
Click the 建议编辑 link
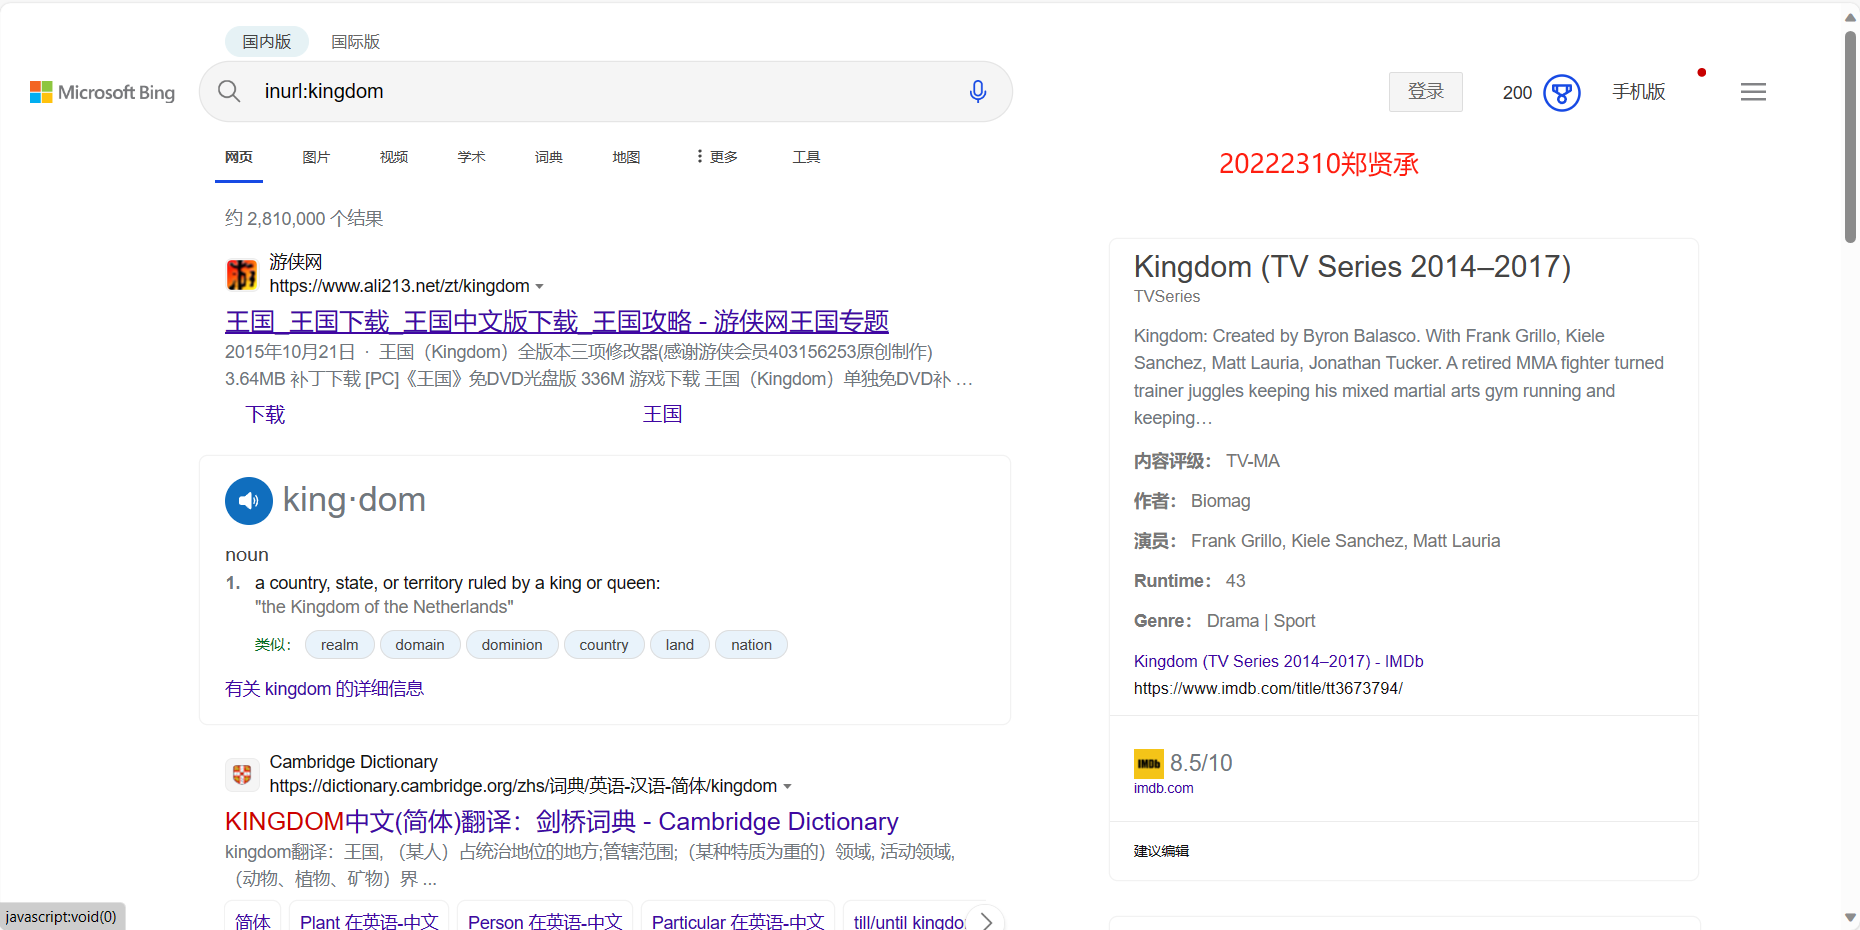point(1161,851)
